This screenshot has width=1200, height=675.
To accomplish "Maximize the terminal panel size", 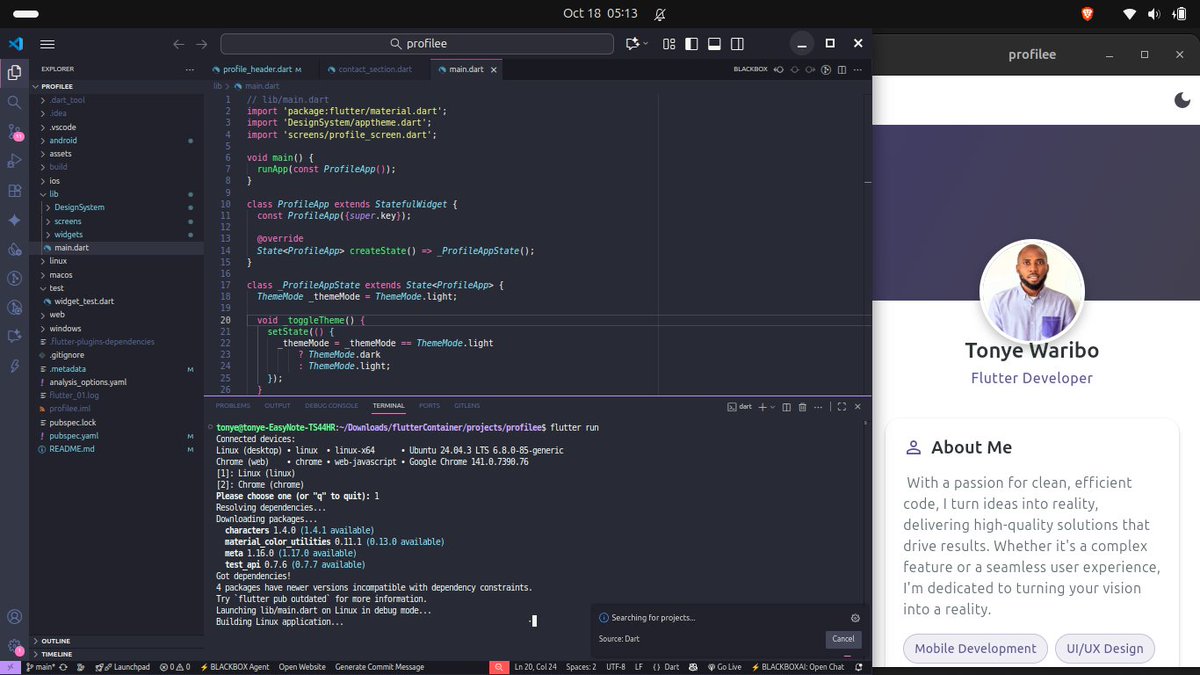I will [x=842, y=406].
